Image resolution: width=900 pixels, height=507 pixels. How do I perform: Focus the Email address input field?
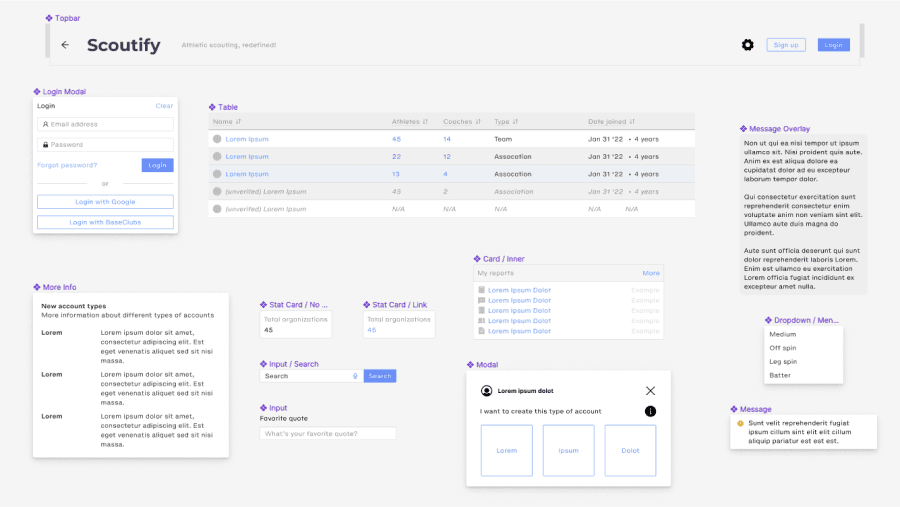[105, 124]
